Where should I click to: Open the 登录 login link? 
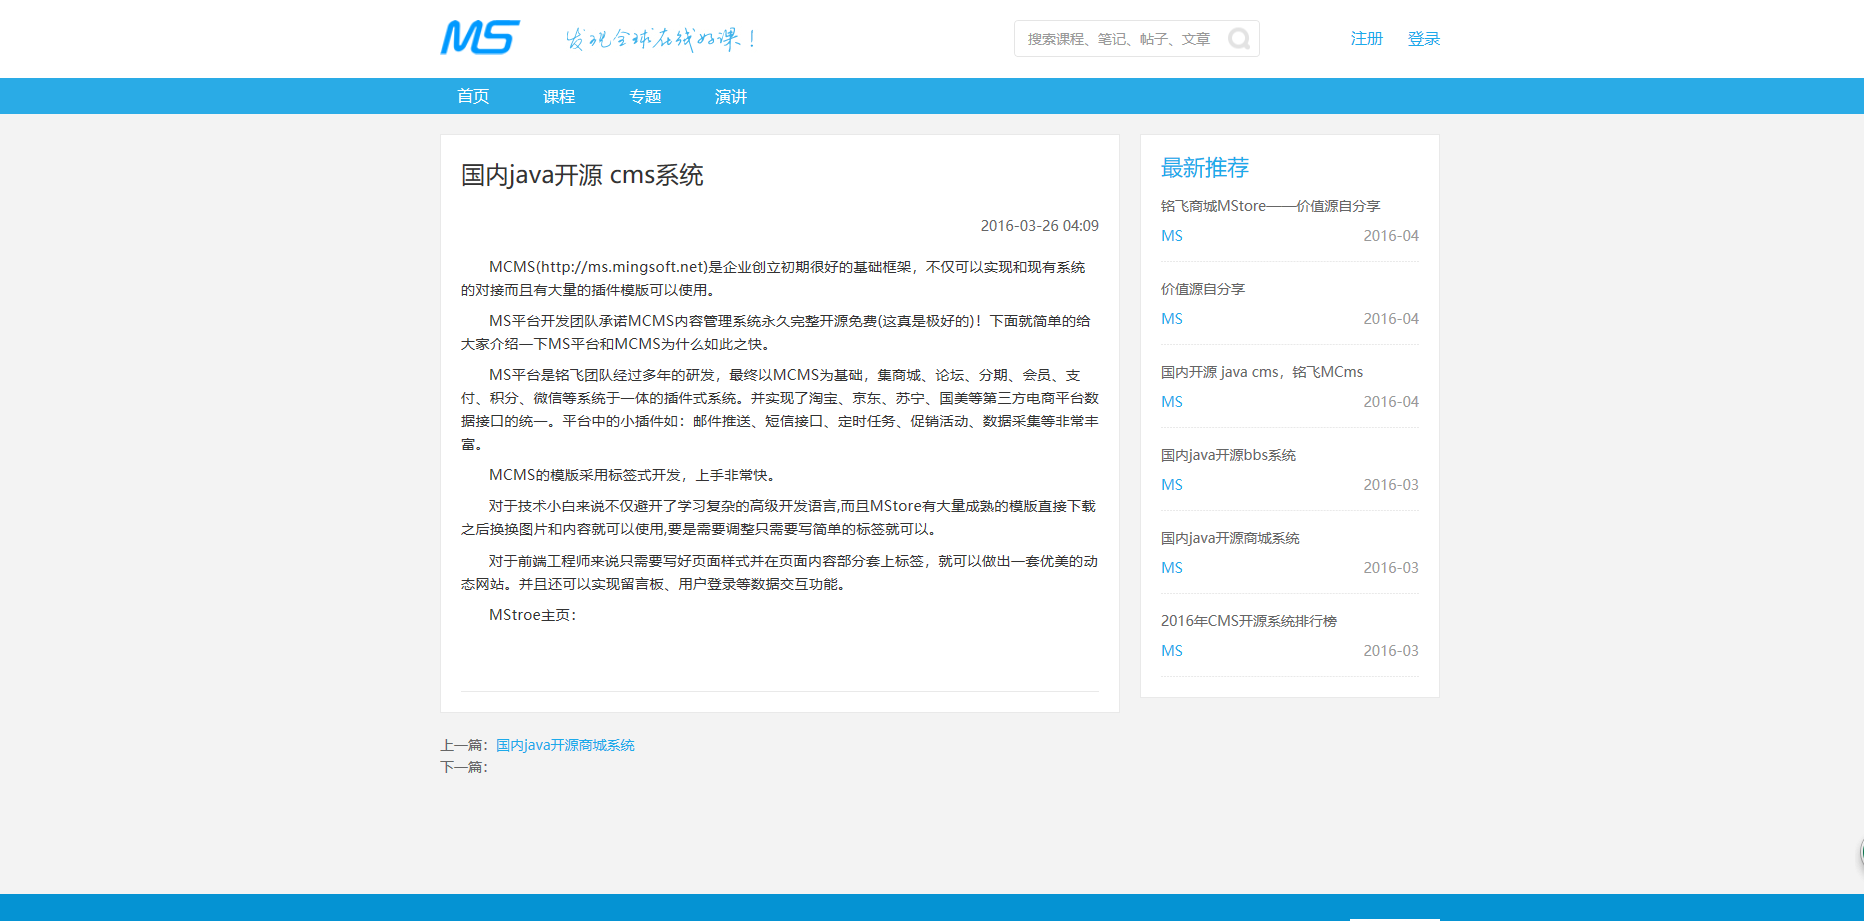[1423, 39]
